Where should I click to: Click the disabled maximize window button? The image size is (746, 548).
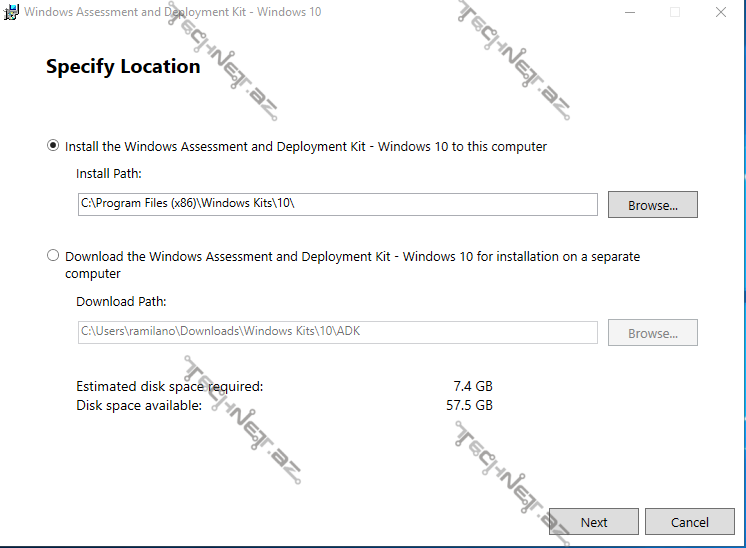point(675,12)
